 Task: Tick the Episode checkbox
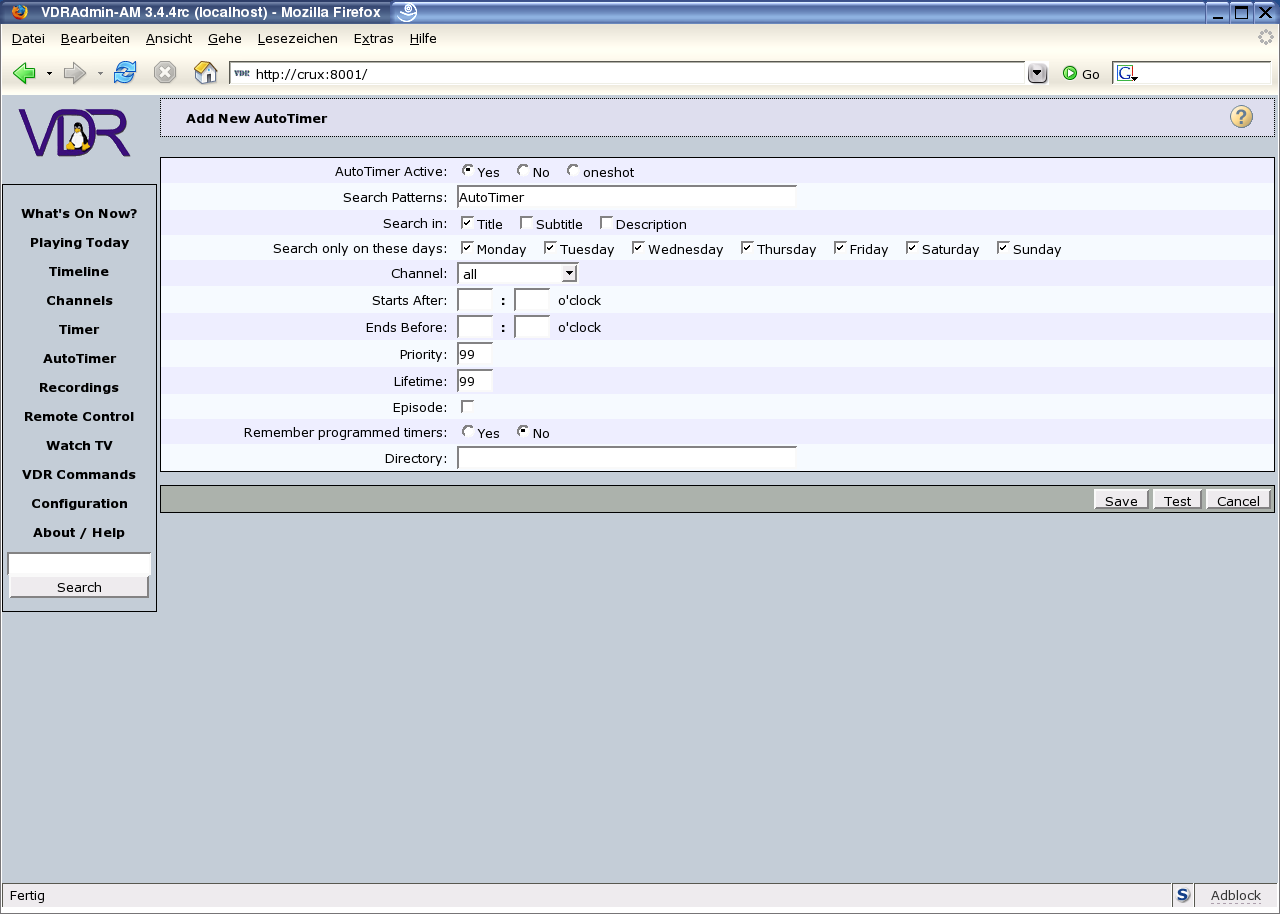click(467, 406)
